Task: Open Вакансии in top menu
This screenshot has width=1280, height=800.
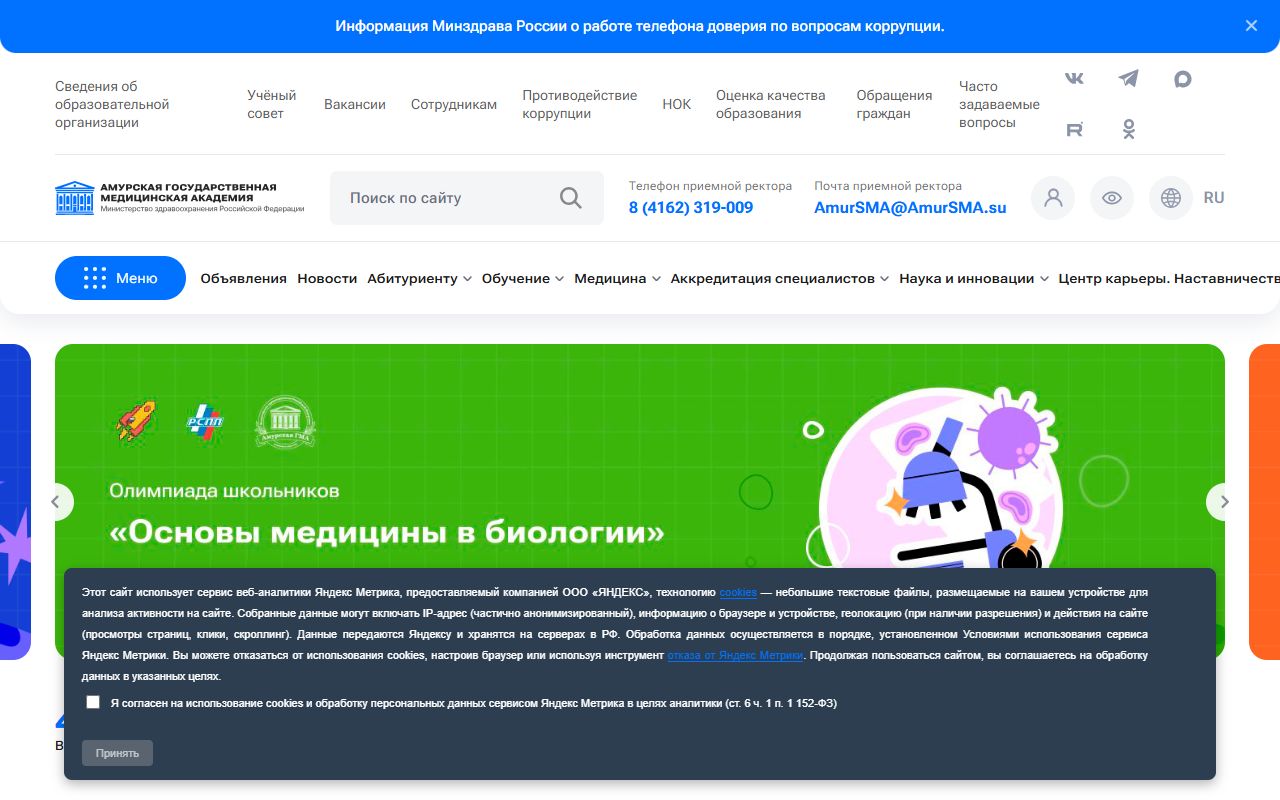Action: click(355, 104)
